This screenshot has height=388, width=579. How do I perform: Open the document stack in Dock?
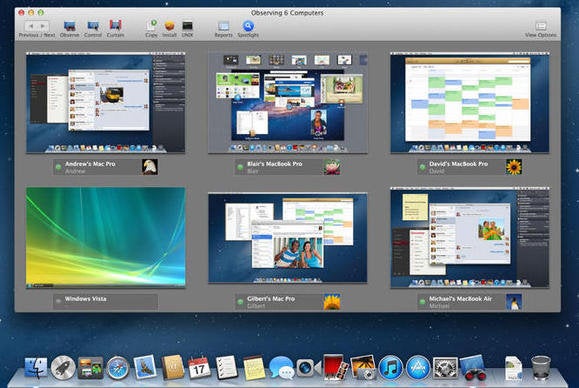[x=514, y=368]
